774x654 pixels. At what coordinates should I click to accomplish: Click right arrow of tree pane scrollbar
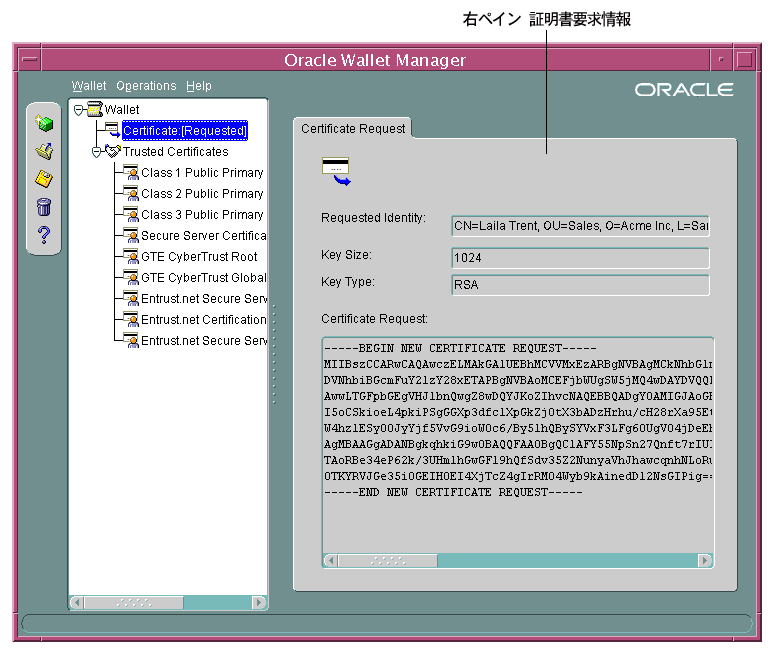coord(259,602)
